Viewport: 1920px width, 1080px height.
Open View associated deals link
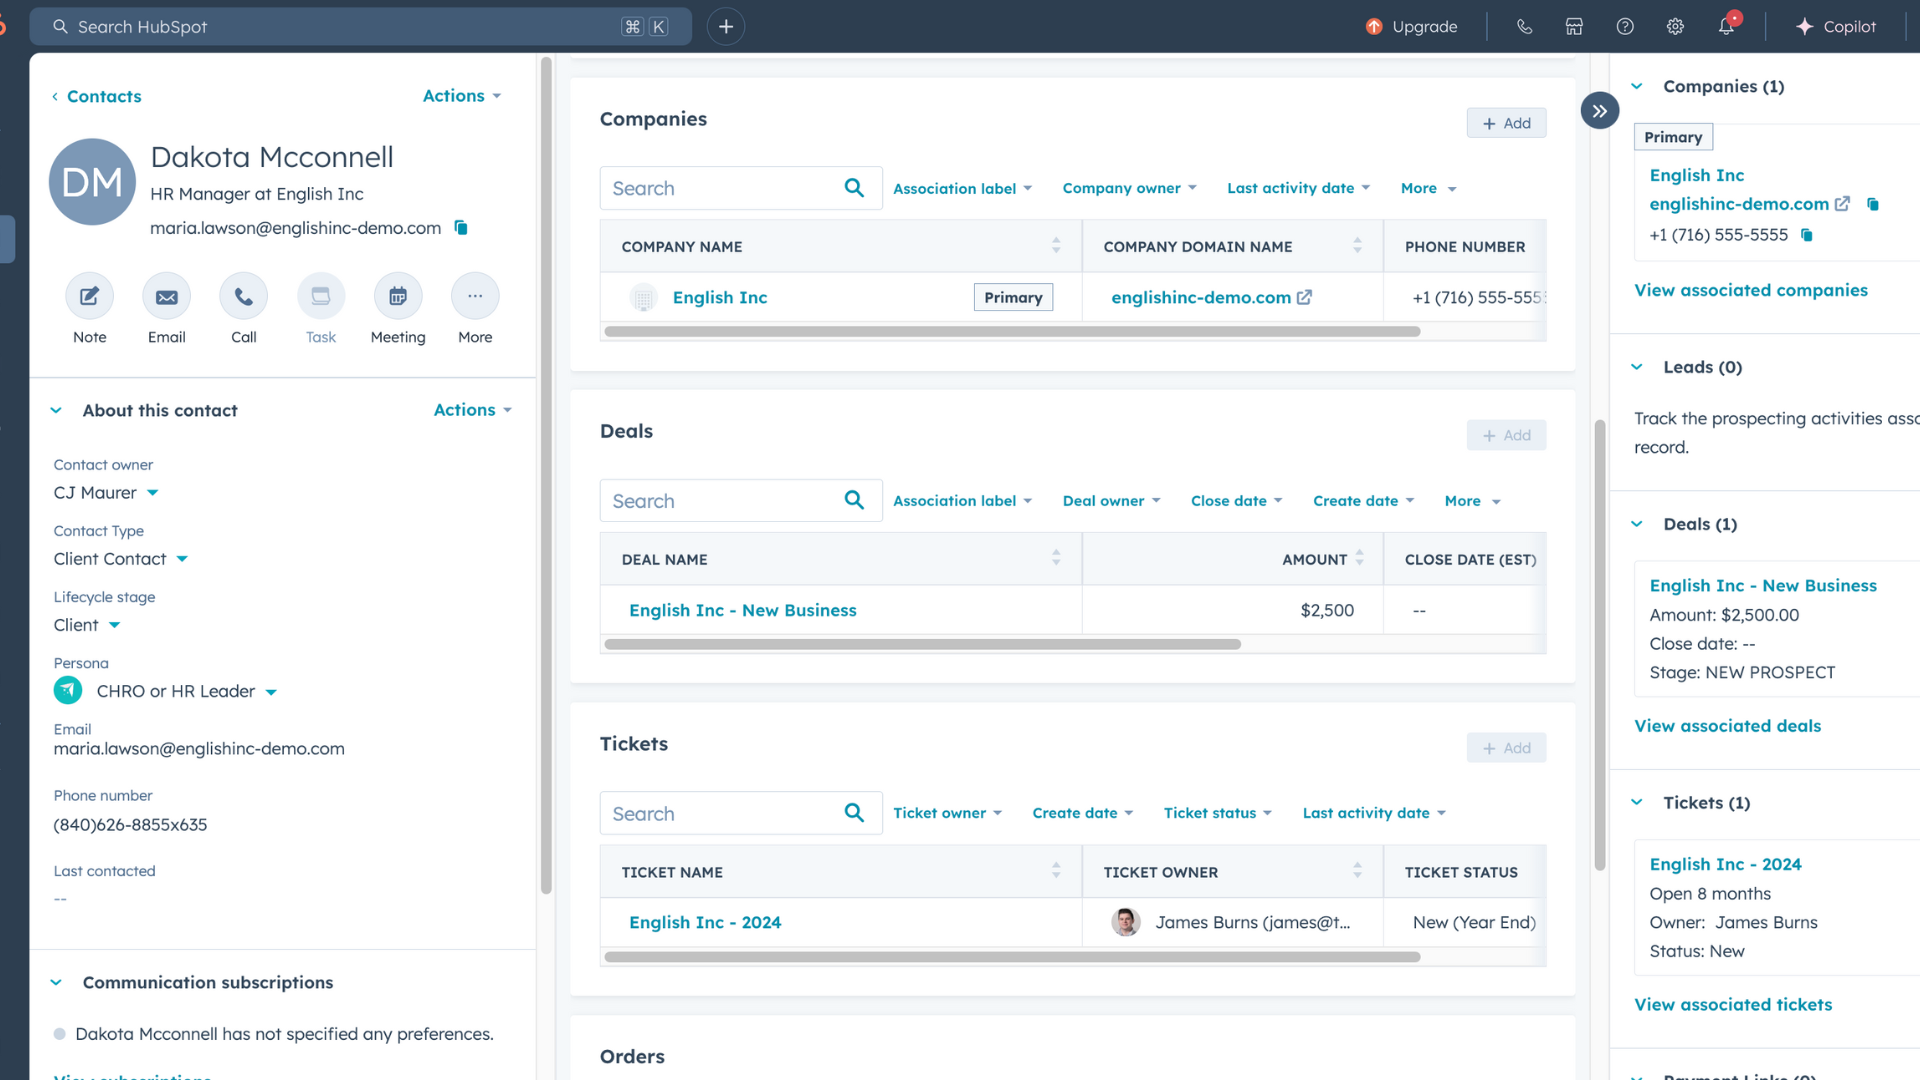1727,726
